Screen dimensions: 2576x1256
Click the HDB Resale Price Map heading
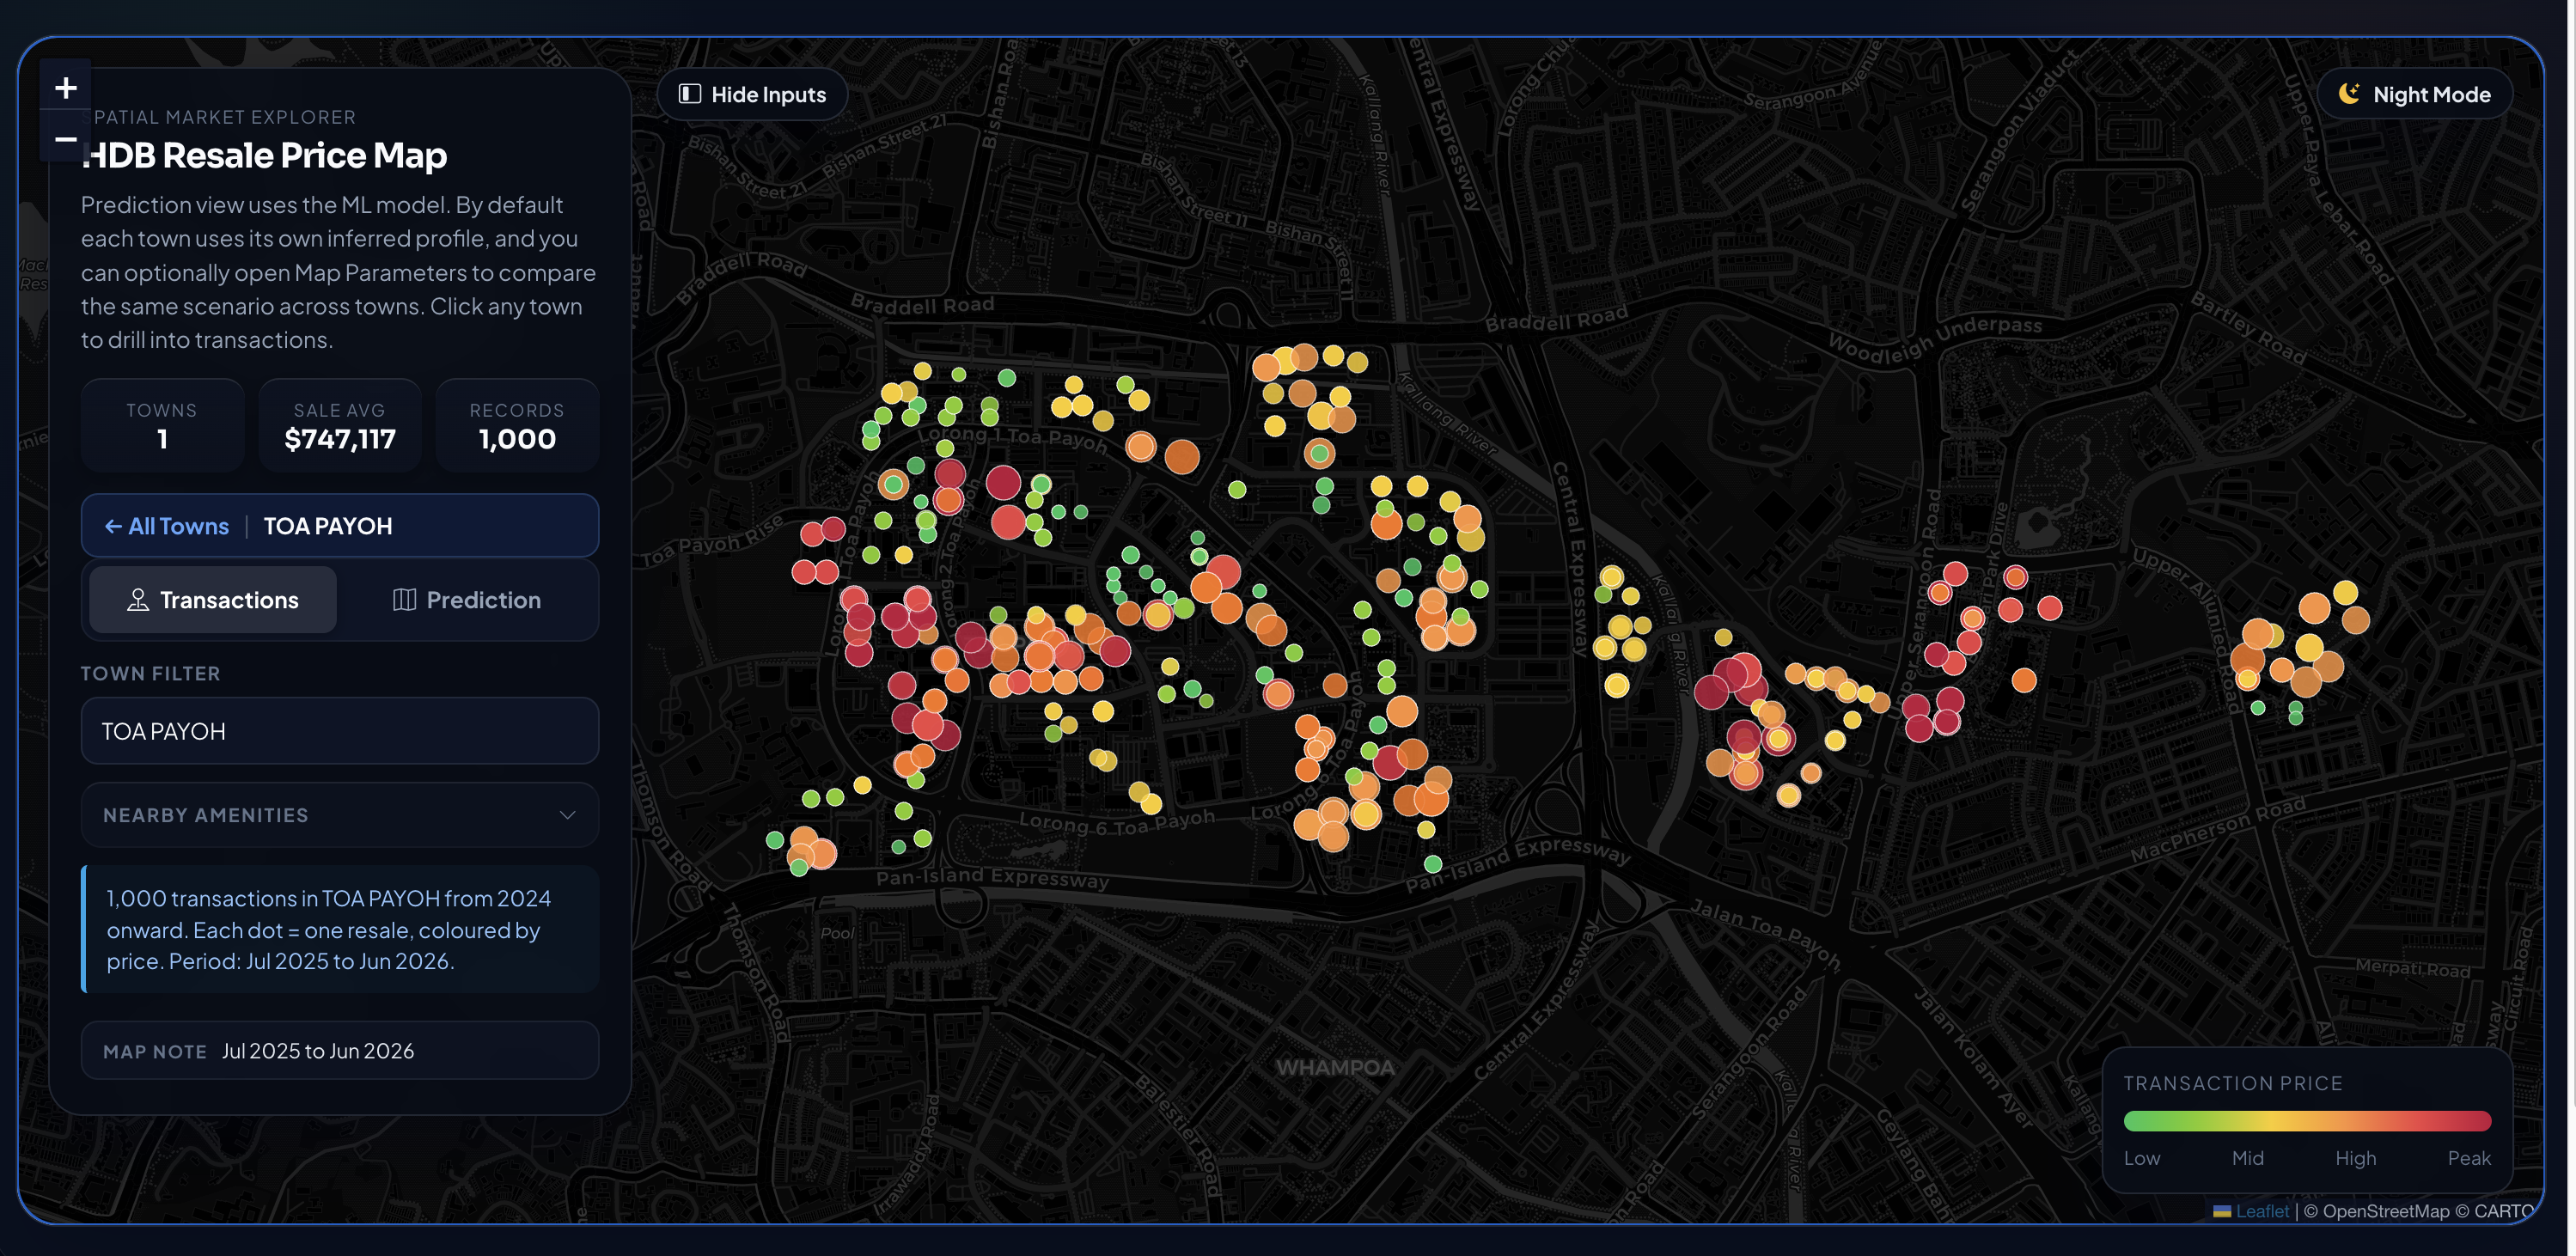[x=265, y=155]
